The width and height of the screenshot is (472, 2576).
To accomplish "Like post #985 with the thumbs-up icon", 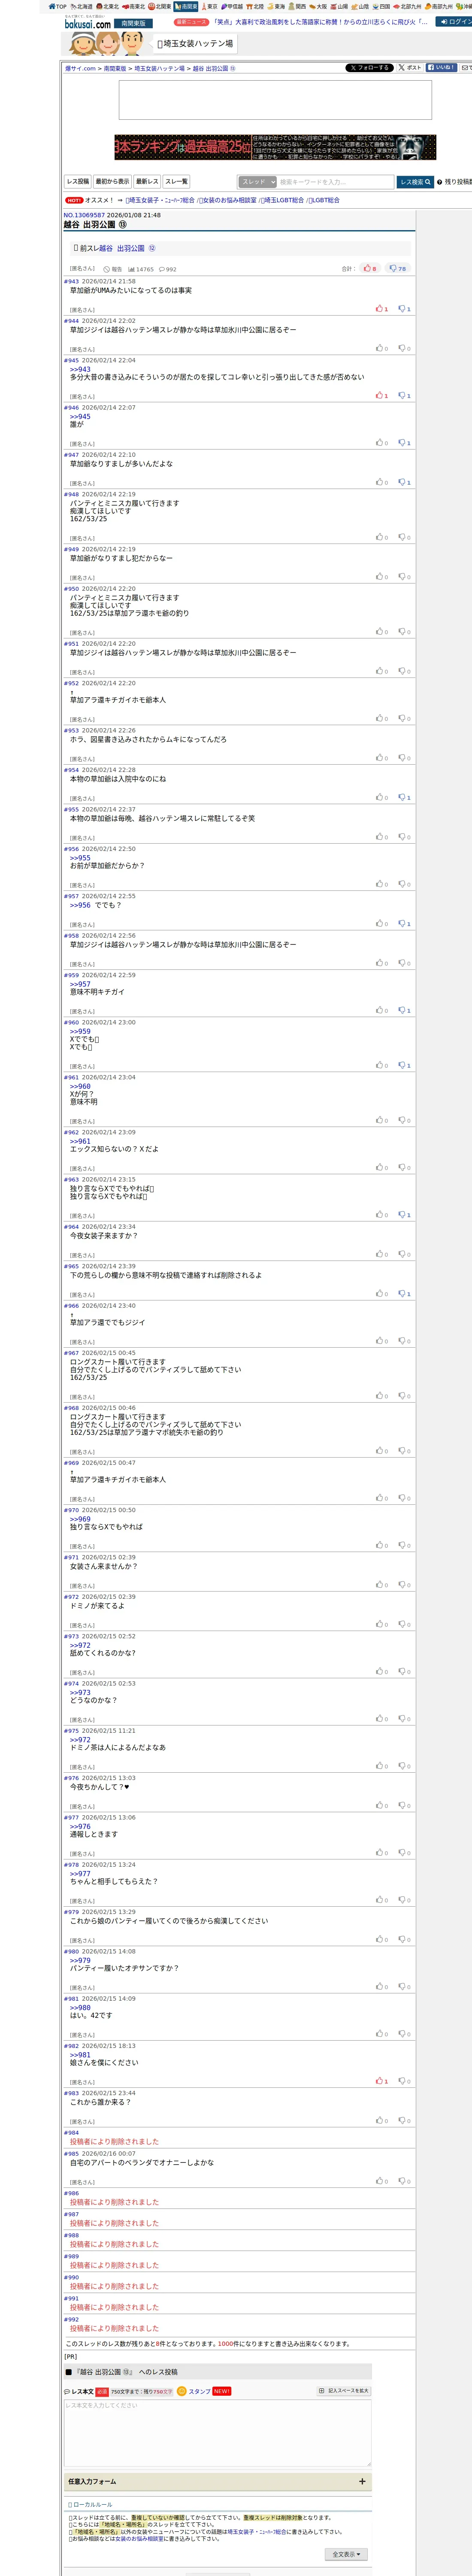I will tap(380, 2181).
